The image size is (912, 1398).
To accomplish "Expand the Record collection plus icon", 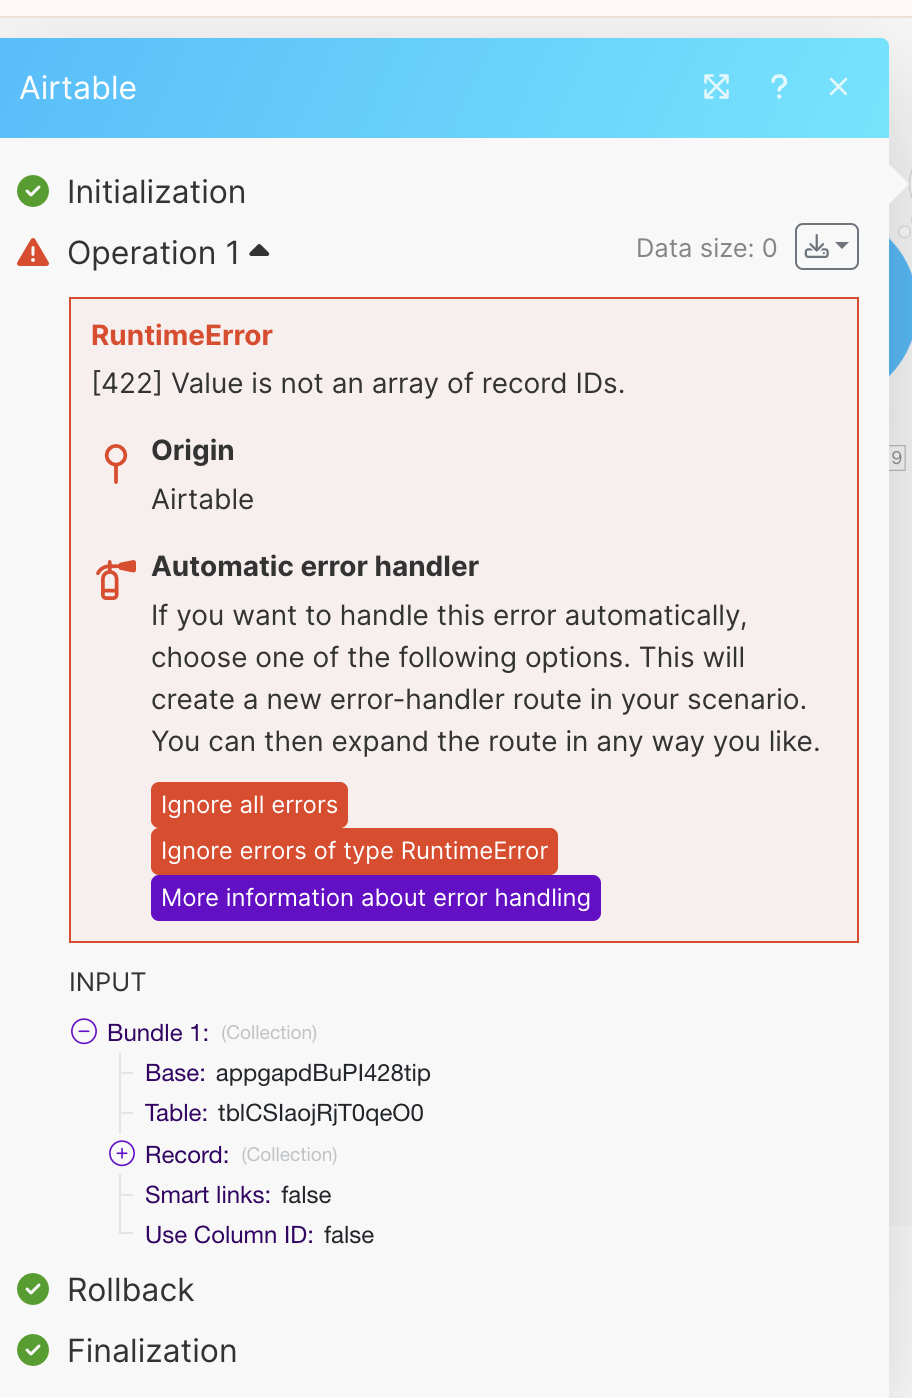I will click(x=121, y=1154).
